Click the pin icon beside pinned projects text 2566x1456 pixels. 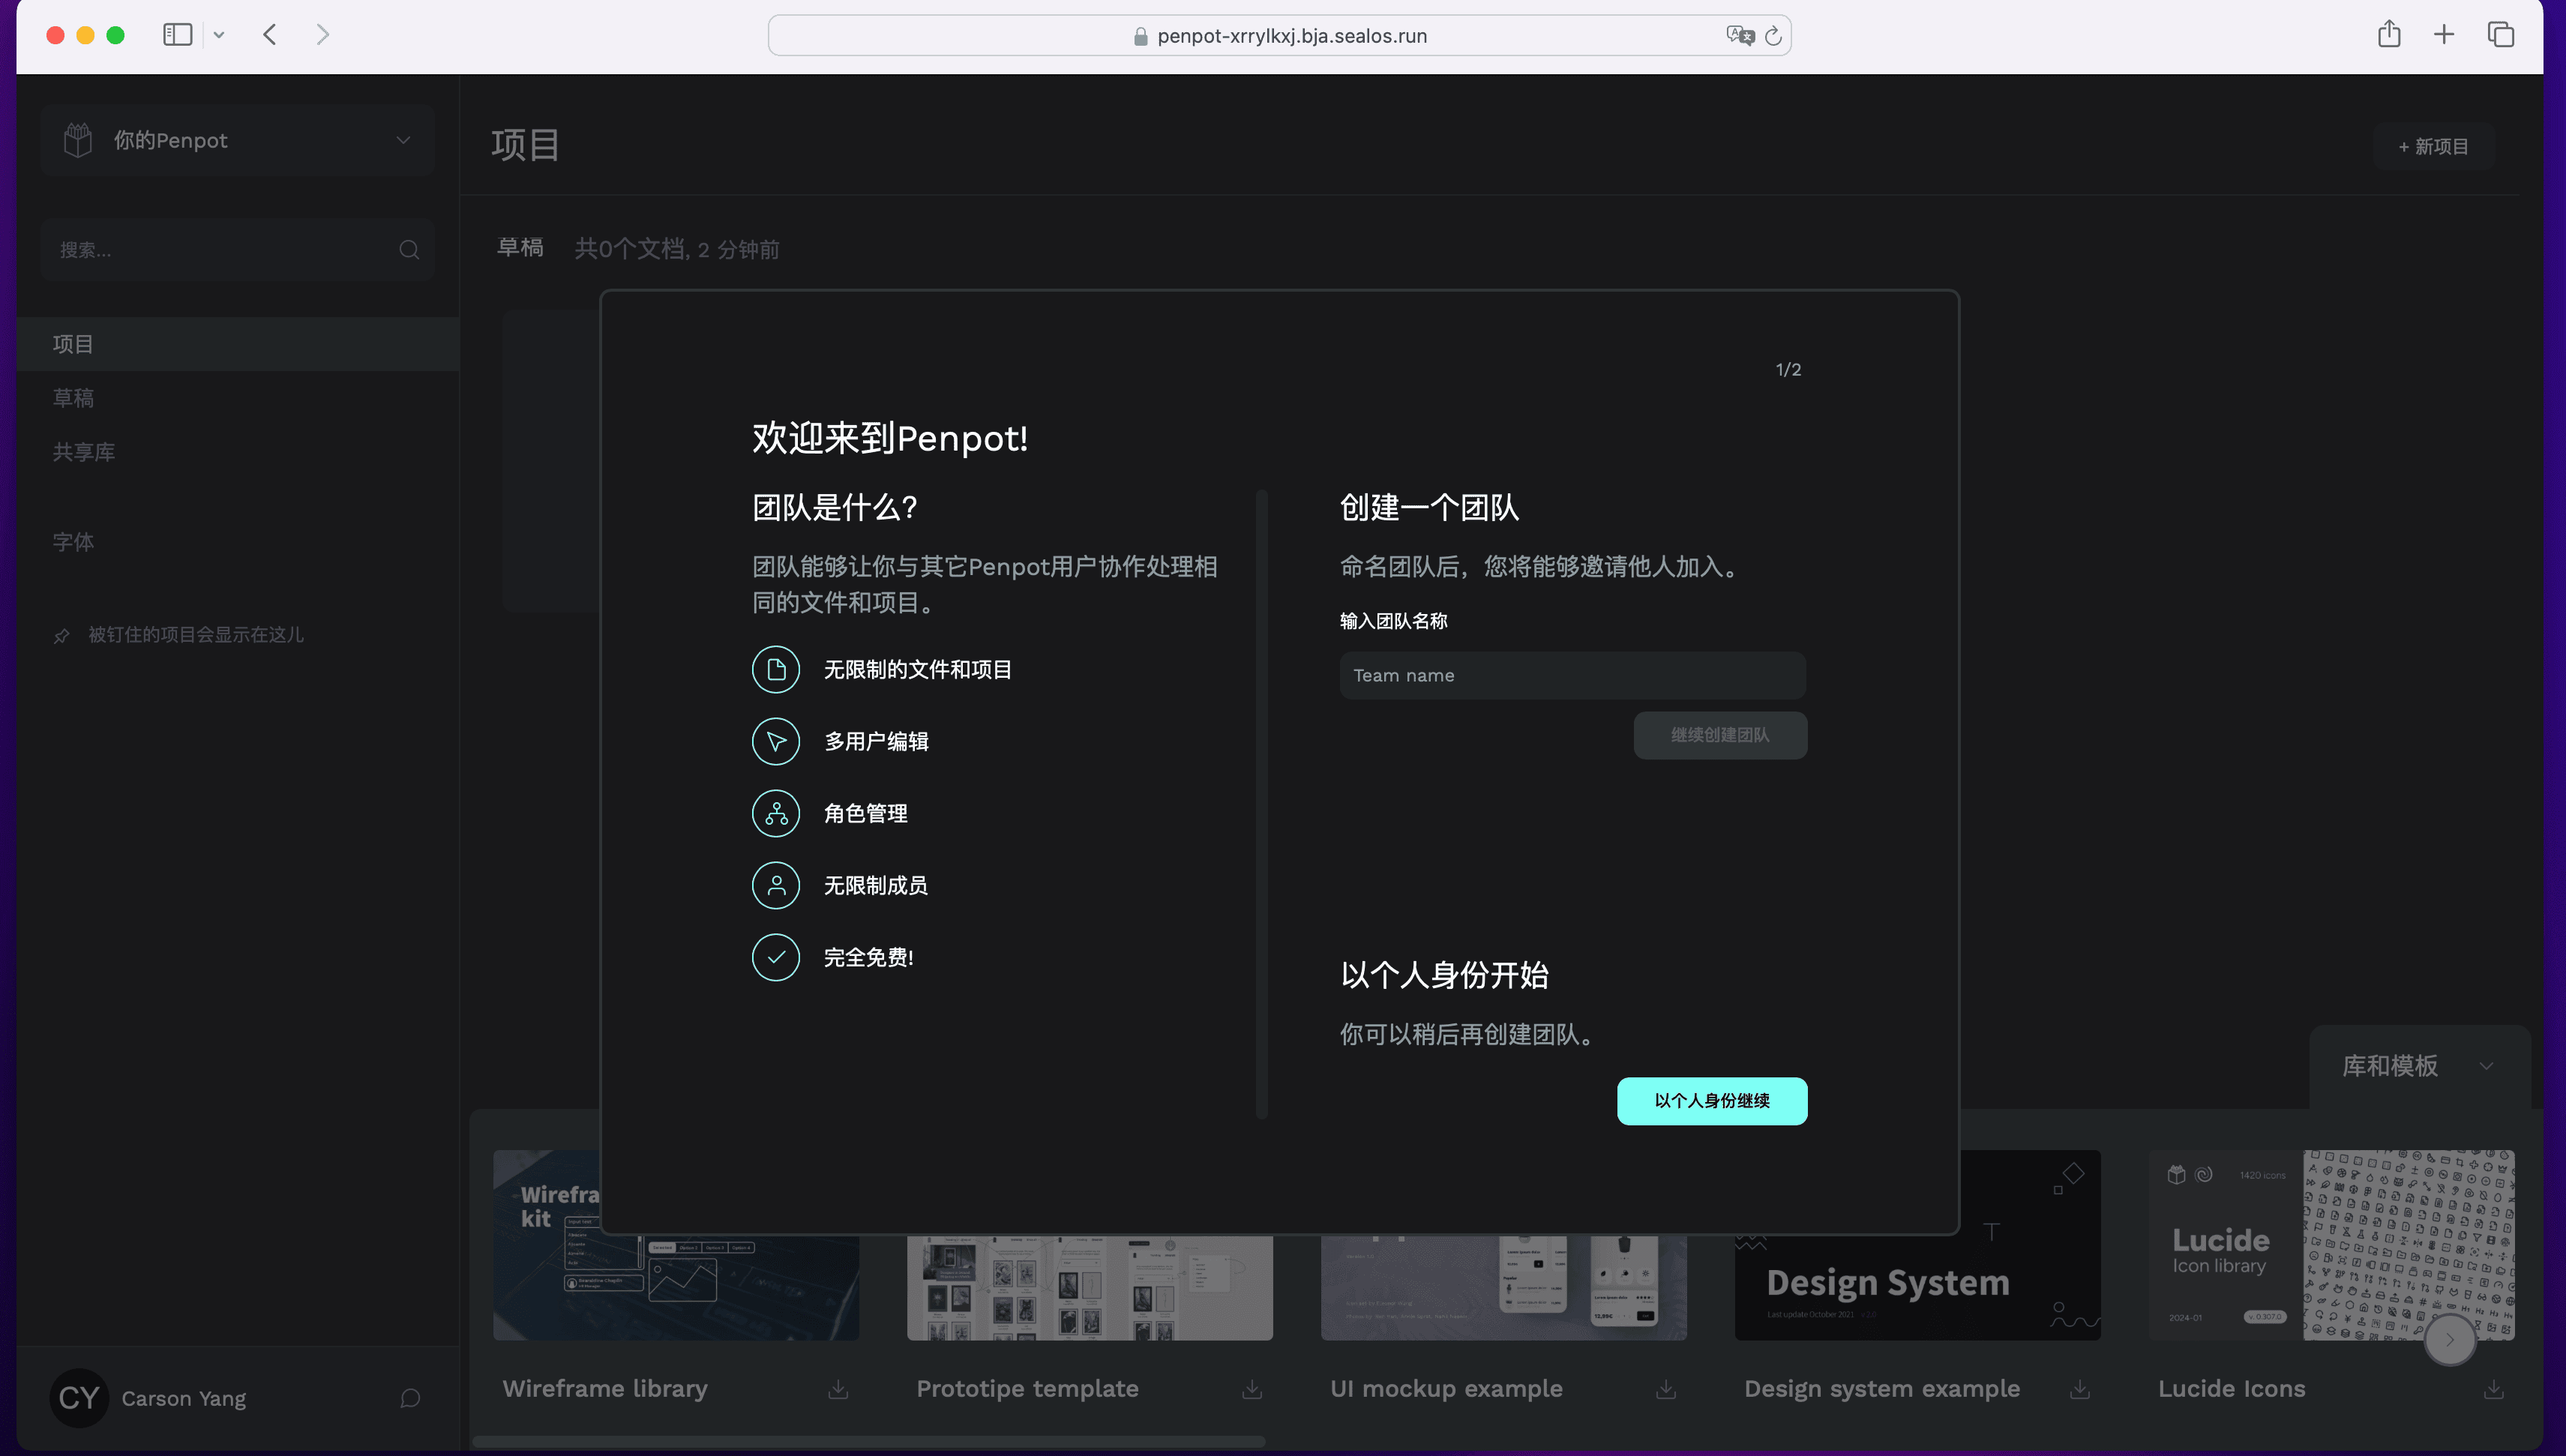pos(62,636)
